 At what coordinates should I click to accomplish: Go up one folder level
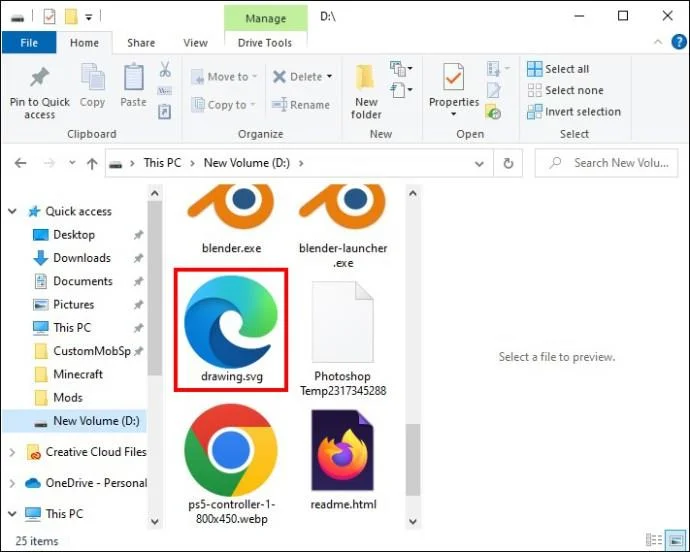(x=92, y=164)
